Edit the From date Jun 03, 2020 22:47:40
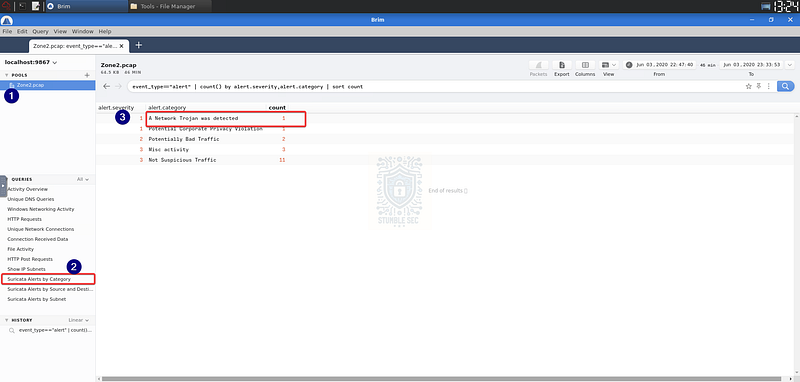Screen dimensions: 800x382 [664, 65]
